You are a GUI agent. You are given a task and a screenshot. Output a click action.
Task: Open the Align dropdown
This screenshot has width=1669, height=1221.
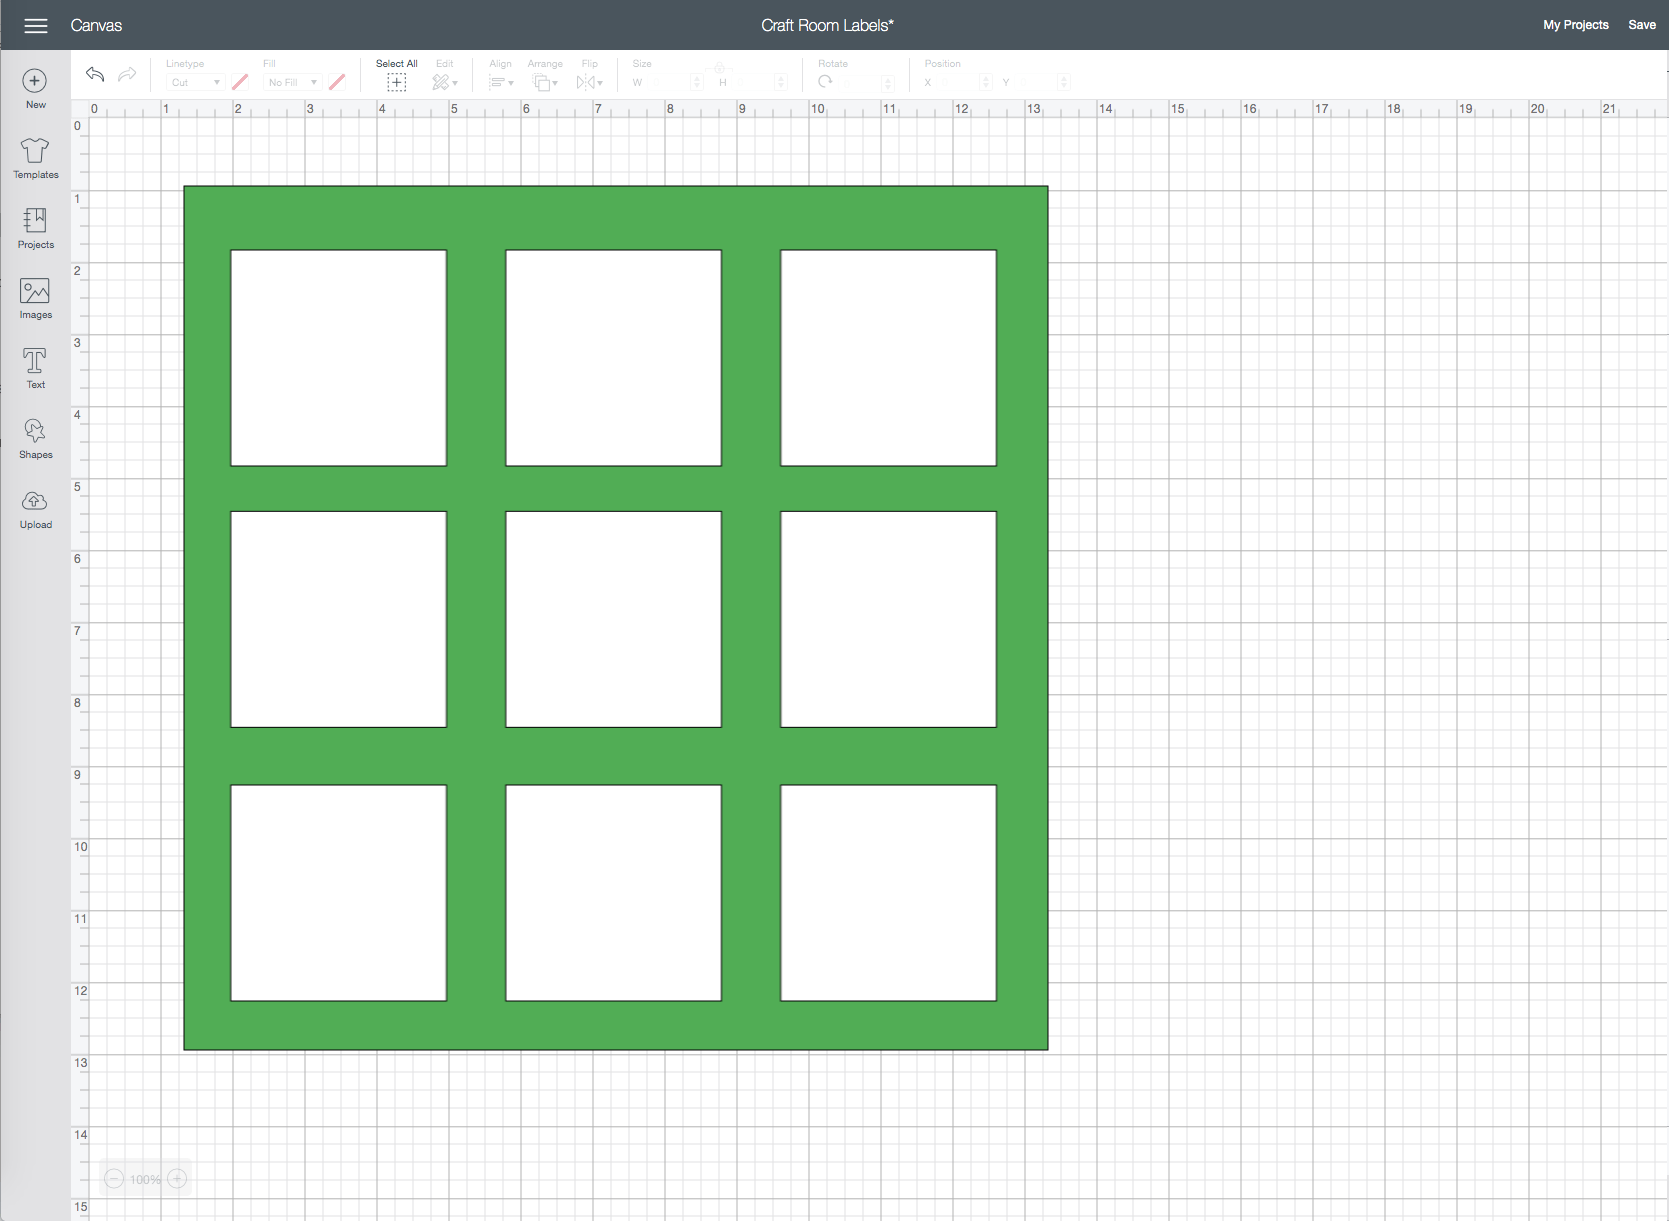coord(501,82)
